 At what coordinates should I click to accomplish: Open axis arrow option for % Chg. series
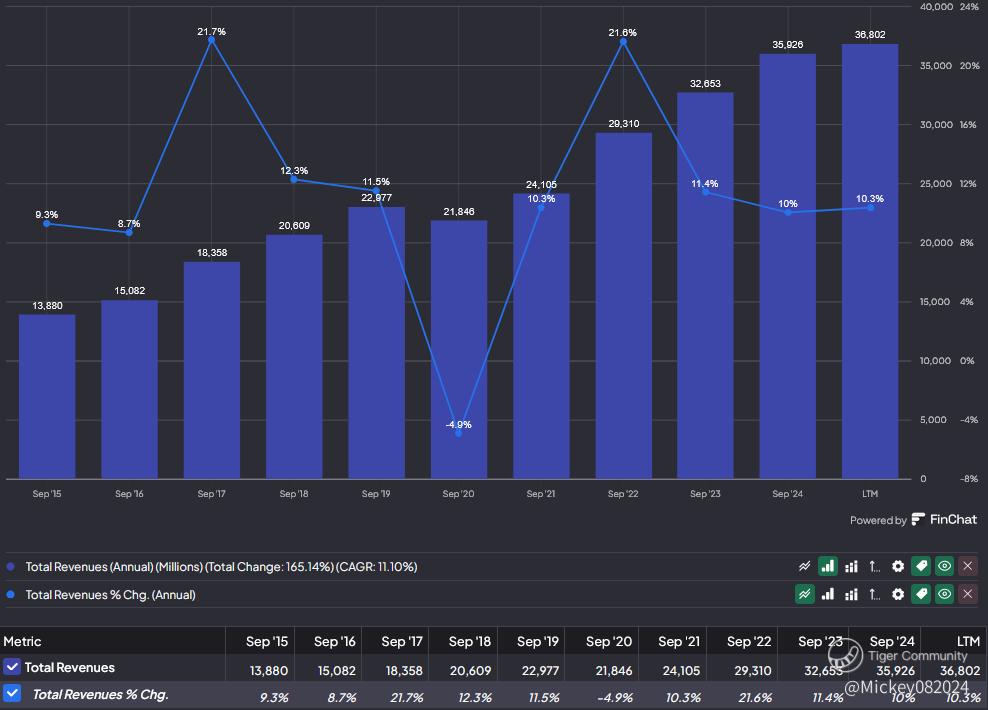click(874, 594)
